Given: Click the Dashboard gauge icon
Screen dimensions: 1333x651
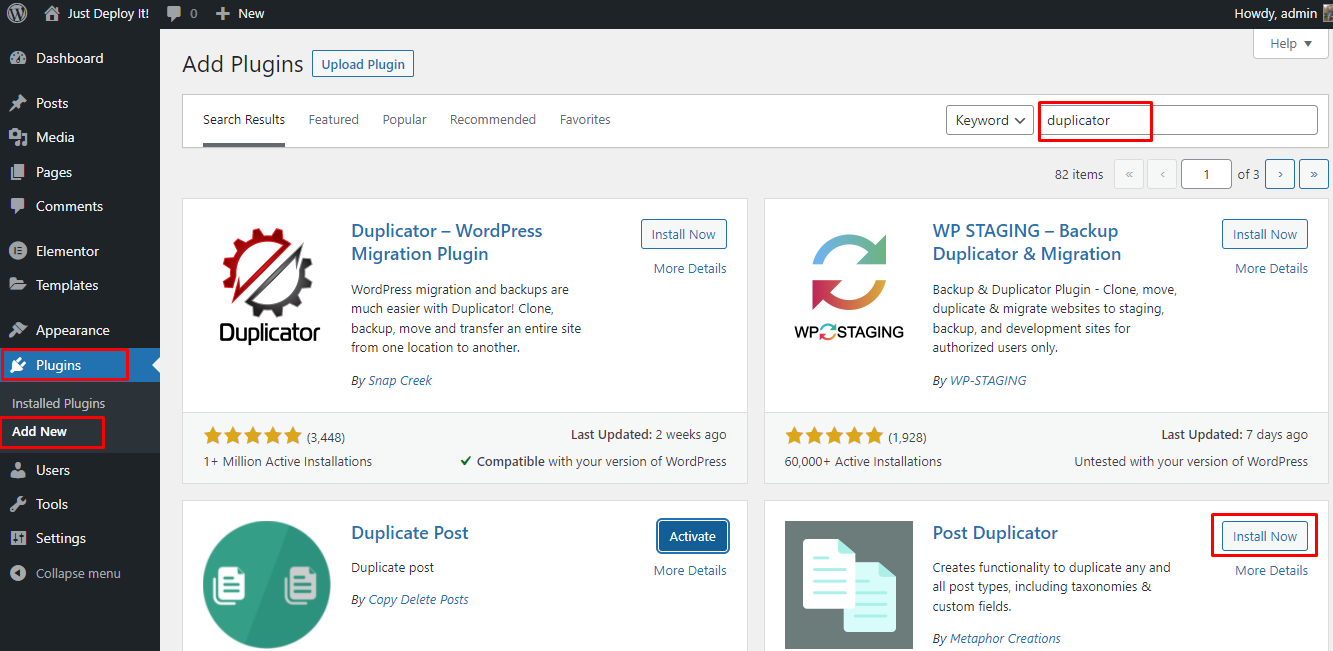Looking at the screenshot, I should point(18,58).
